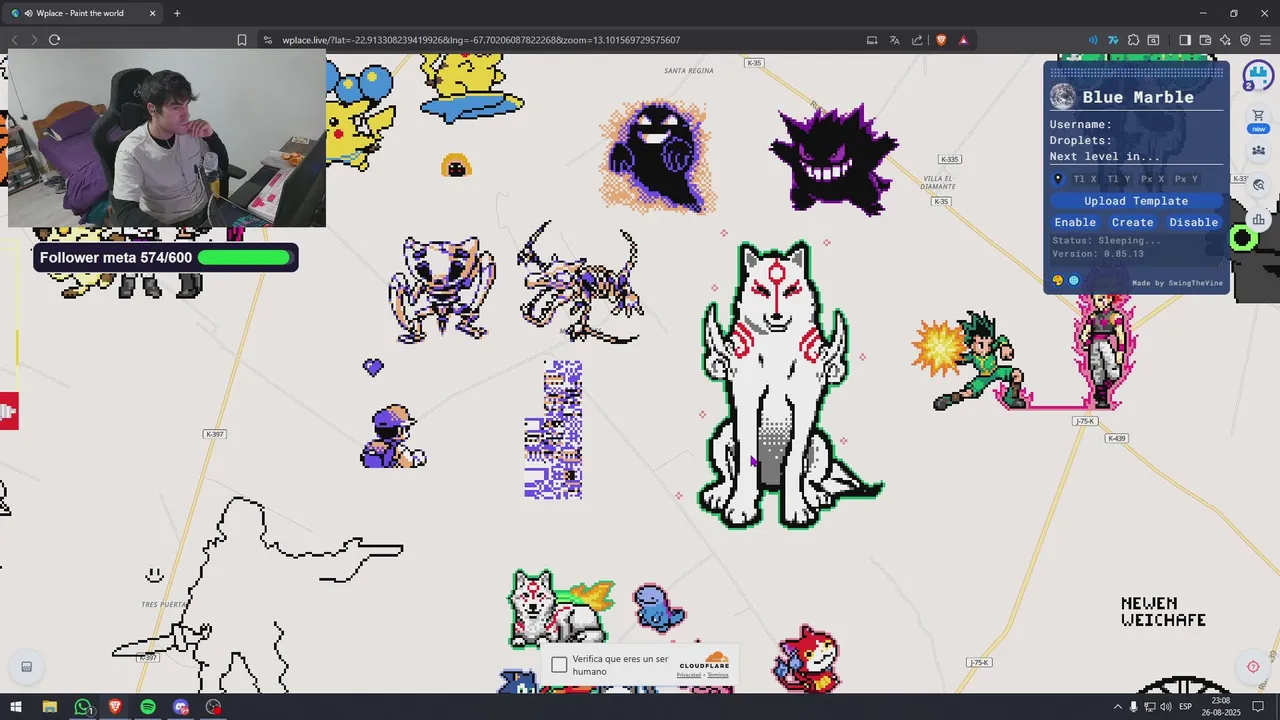
Task: Open Spotify from the taskbar
Action: point(148,707)
